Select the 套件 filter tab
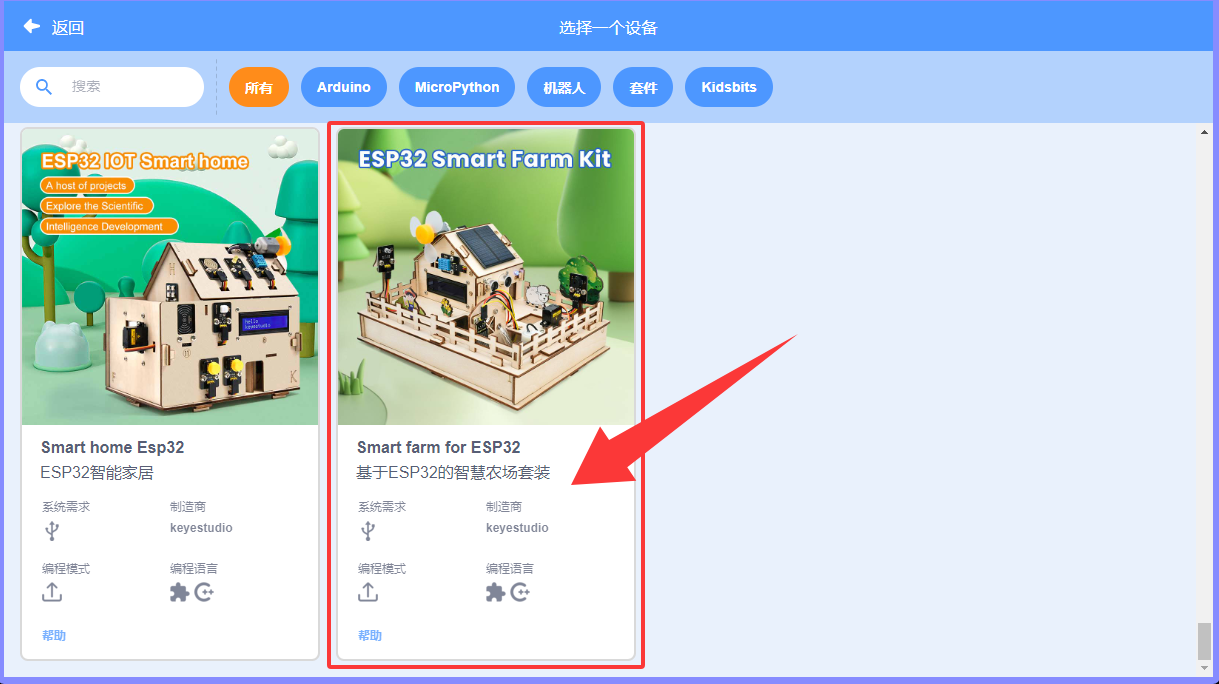This screenshot has height=684, width=1219. tap(643, 87)
